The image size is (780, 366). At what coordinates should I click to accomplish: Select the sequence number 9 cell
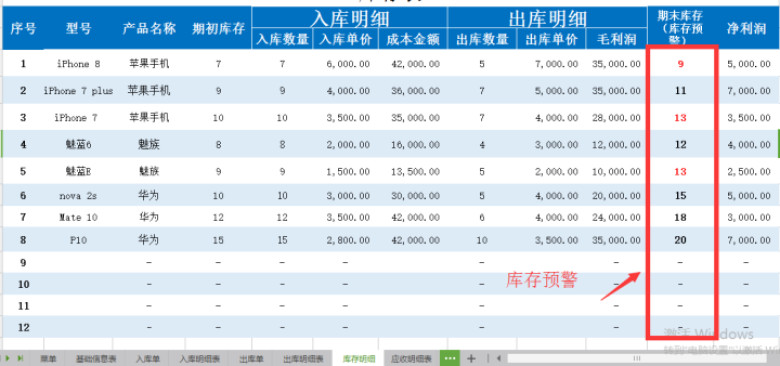coord(23,262)
